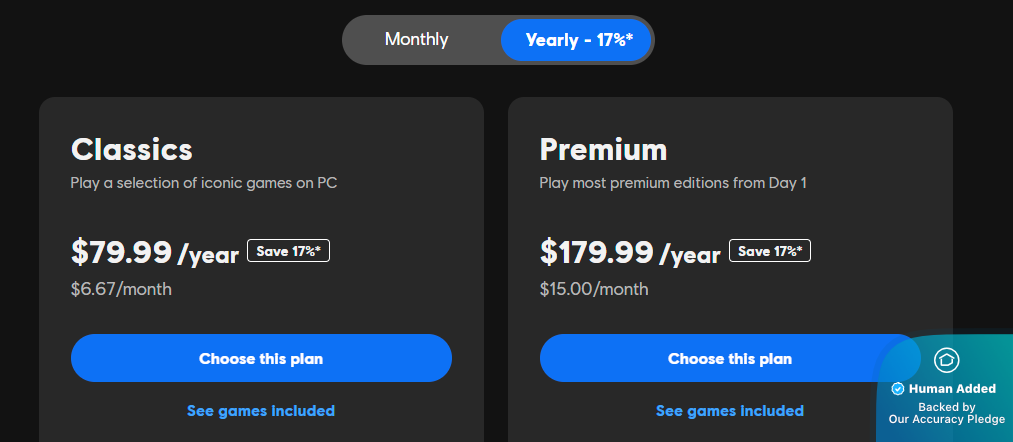Click the Classics plan heading
Image resolution: width=1013 pixels, height=442 pixels.
pyautogui.click(x=131, y=150)
